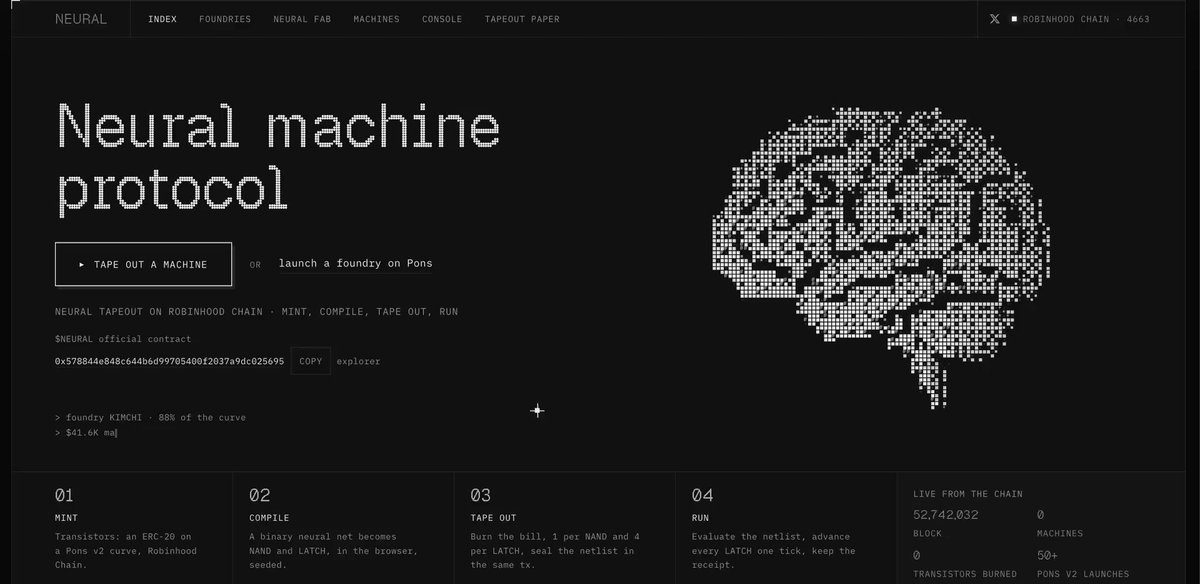This screenshot has height=584, width=1200.
Task: Select the 0x578844e8... contract address text
Action: pos(169,361)
